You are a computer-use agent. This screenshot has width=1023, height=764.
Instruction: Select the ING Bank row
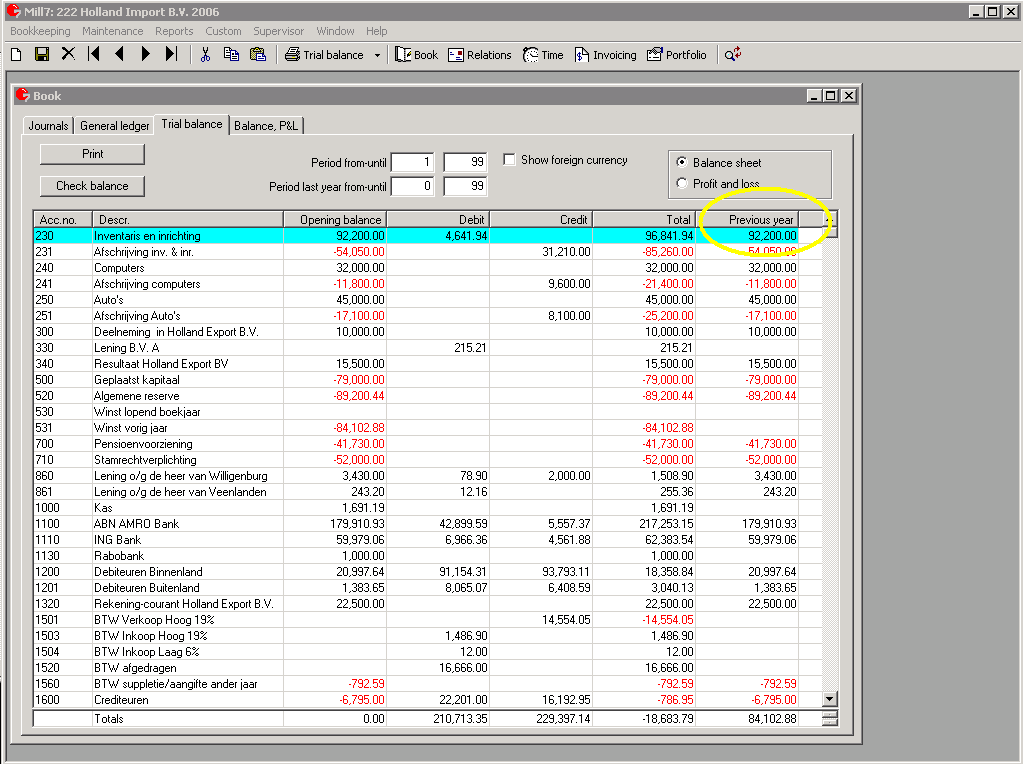(x=427, y=540)
